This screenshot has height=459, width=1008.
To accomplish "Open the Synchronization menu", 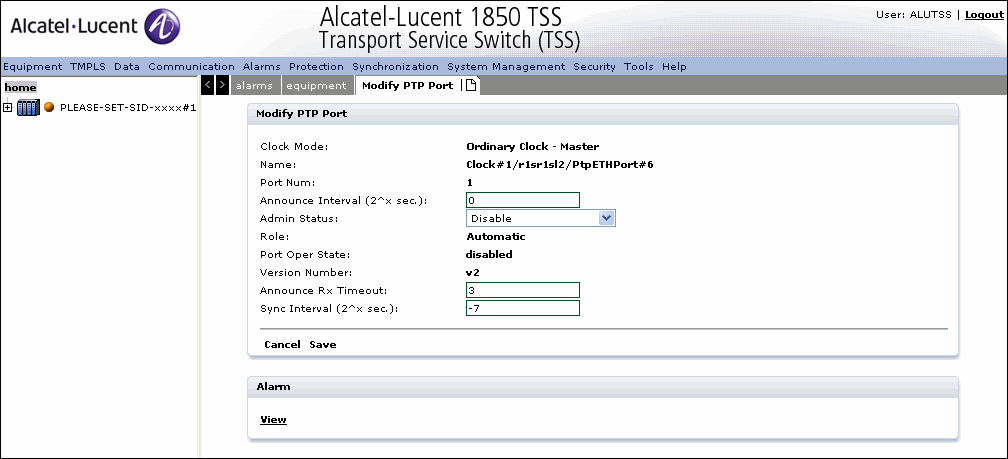I will tap(395, 66).
